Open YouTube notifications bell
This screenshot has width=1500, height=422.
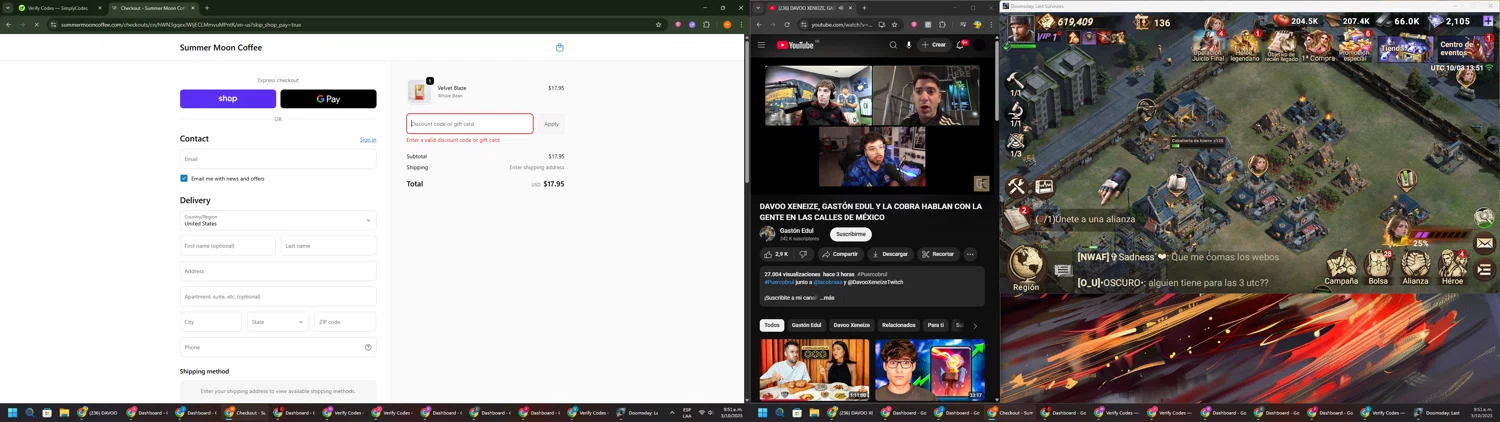960,45
